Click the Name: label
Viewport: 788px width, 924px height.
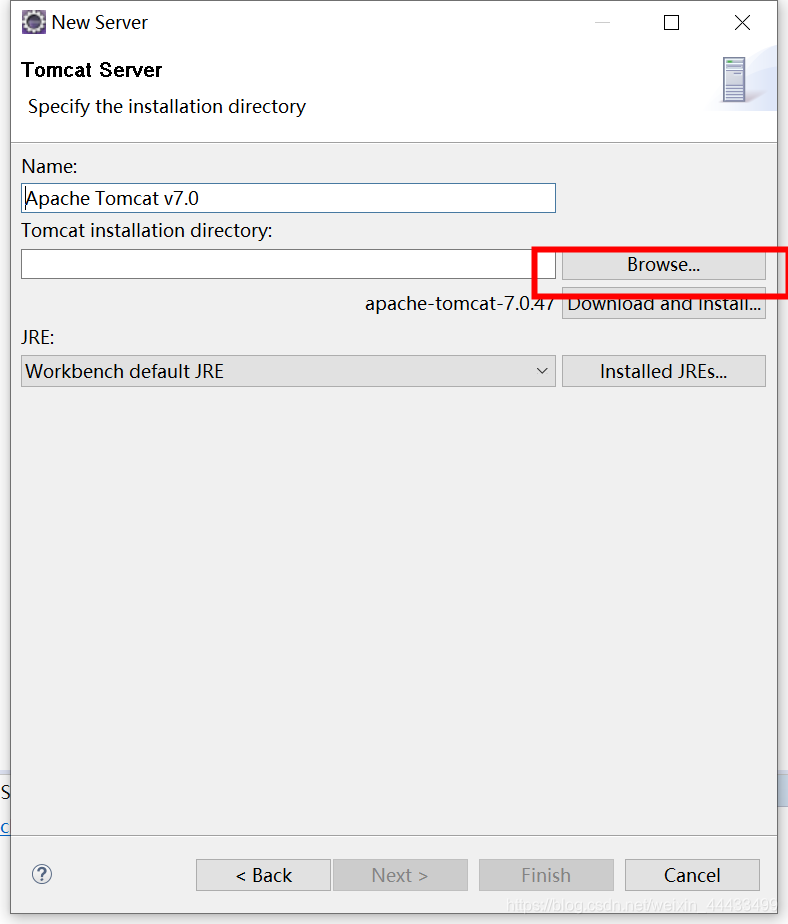[x=50, y=167]
